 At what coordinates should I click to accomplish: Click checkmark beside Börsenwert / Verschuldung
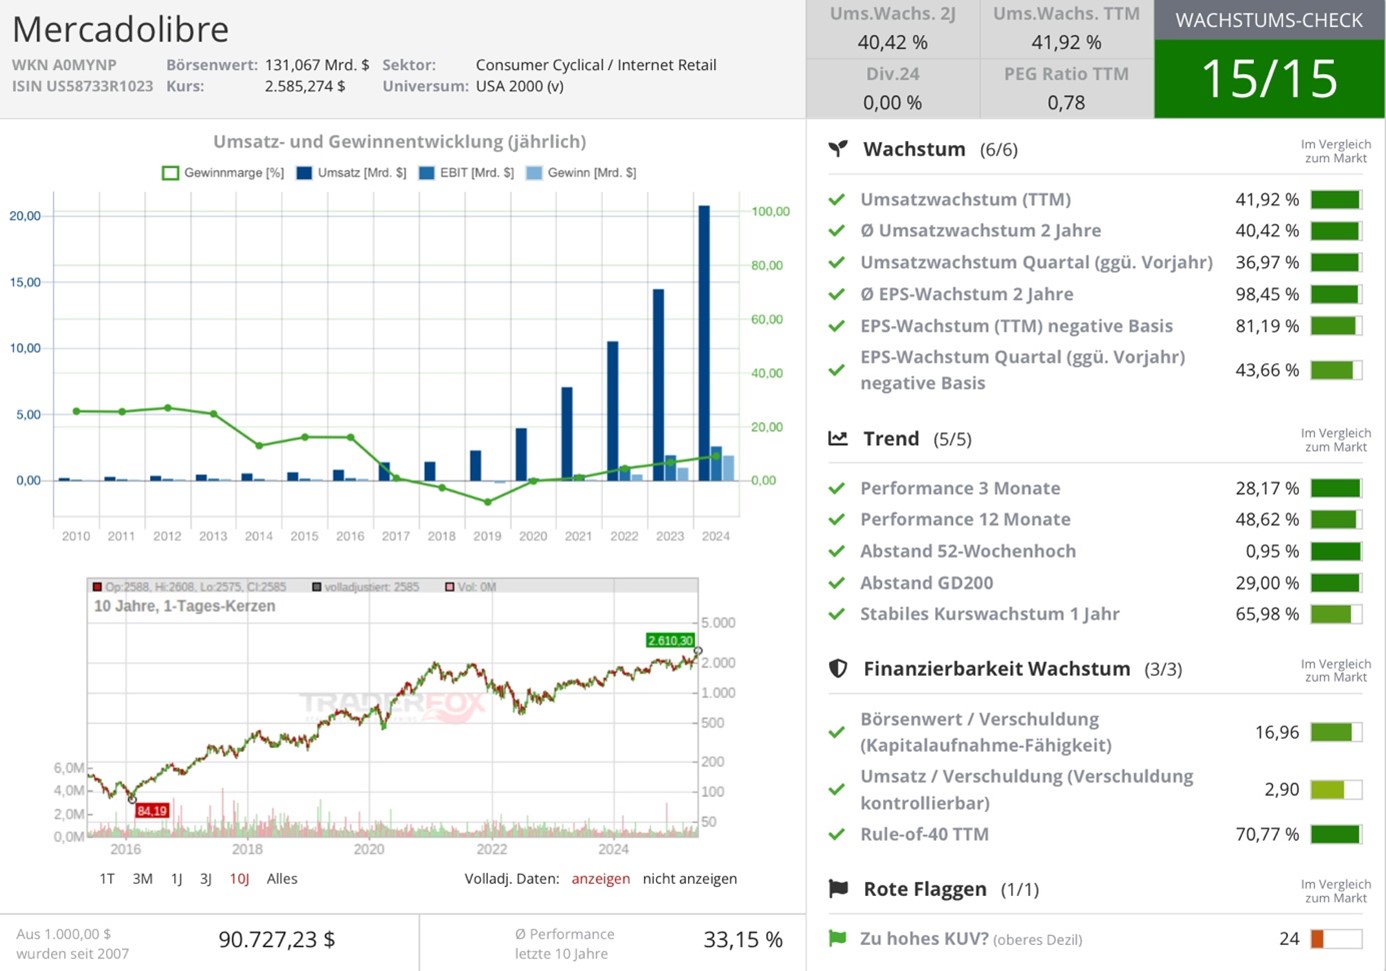coord(837,732)
